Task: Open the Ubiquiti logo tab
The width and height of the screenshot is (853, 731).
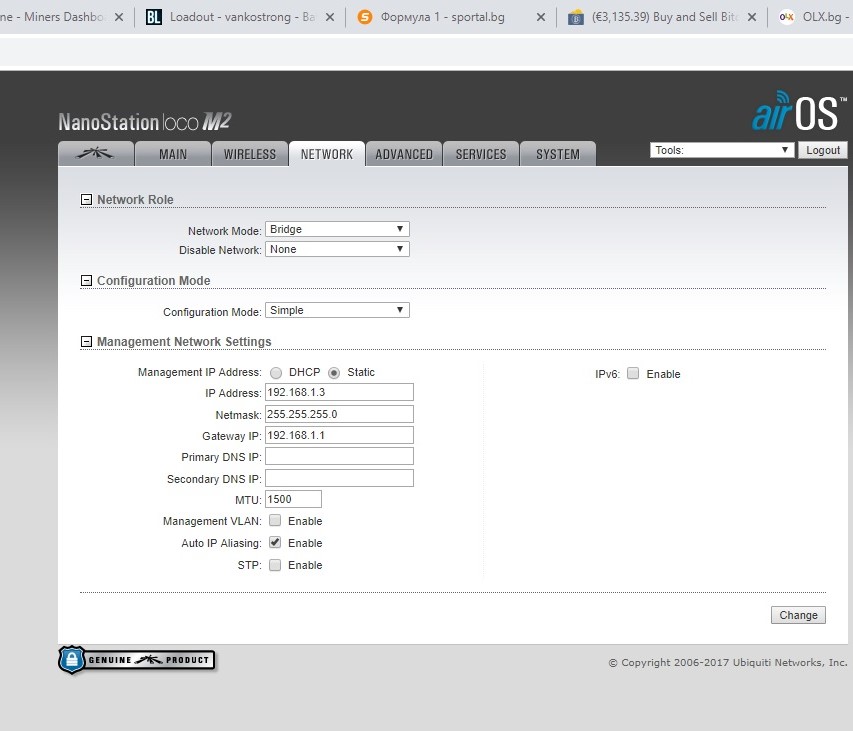Action: click(95, 154)
